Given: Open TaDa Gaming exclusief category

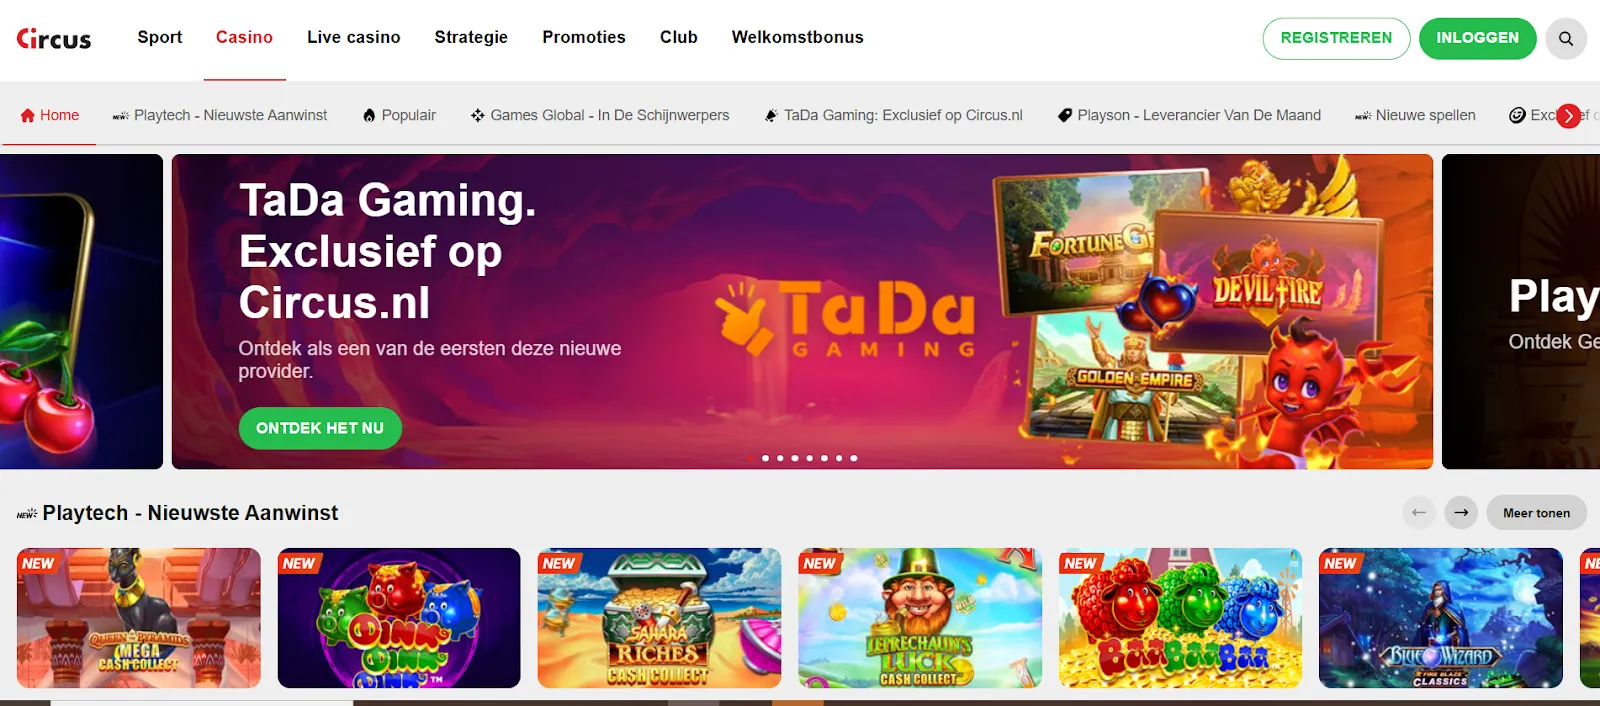Looking at the screenshot, I should tap(893, 115).
